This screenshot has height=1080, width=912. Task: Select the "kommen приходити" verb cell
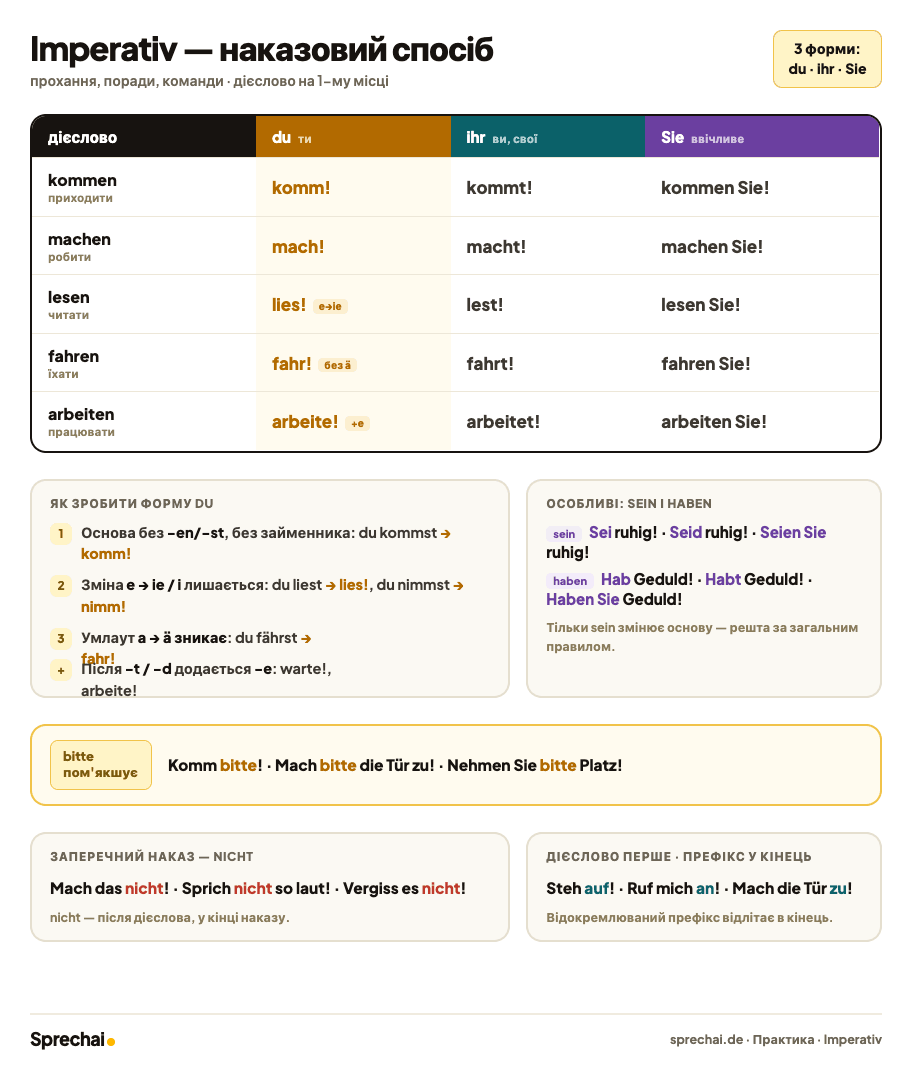coord(144,187)
